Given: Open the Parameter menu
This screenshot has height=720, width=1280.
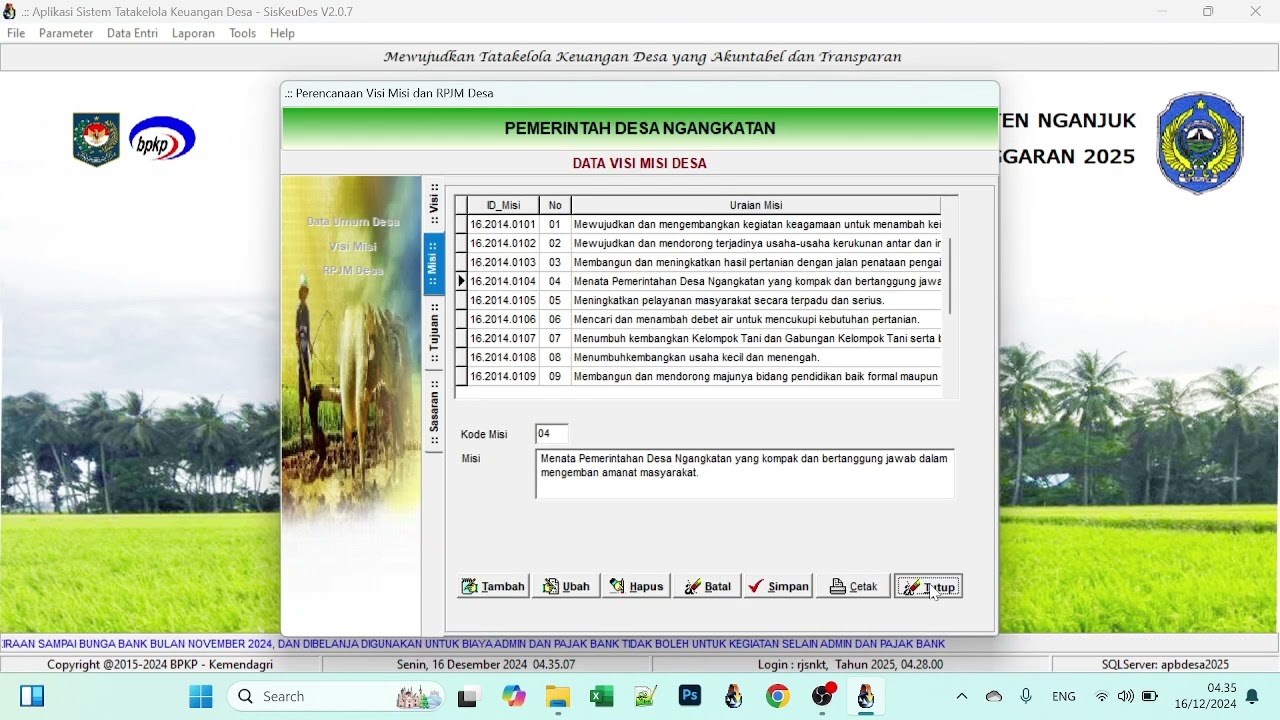Looking at the screenshot, I should pyautogui.click(x=66, y=33).
